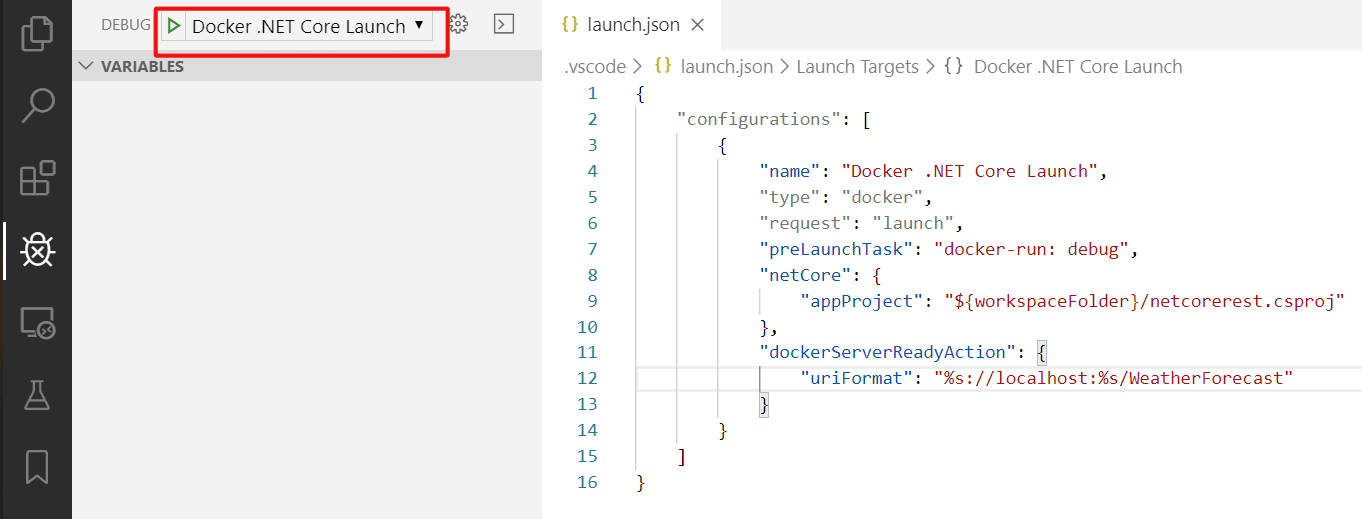Open the Extensions view icon

37,178
